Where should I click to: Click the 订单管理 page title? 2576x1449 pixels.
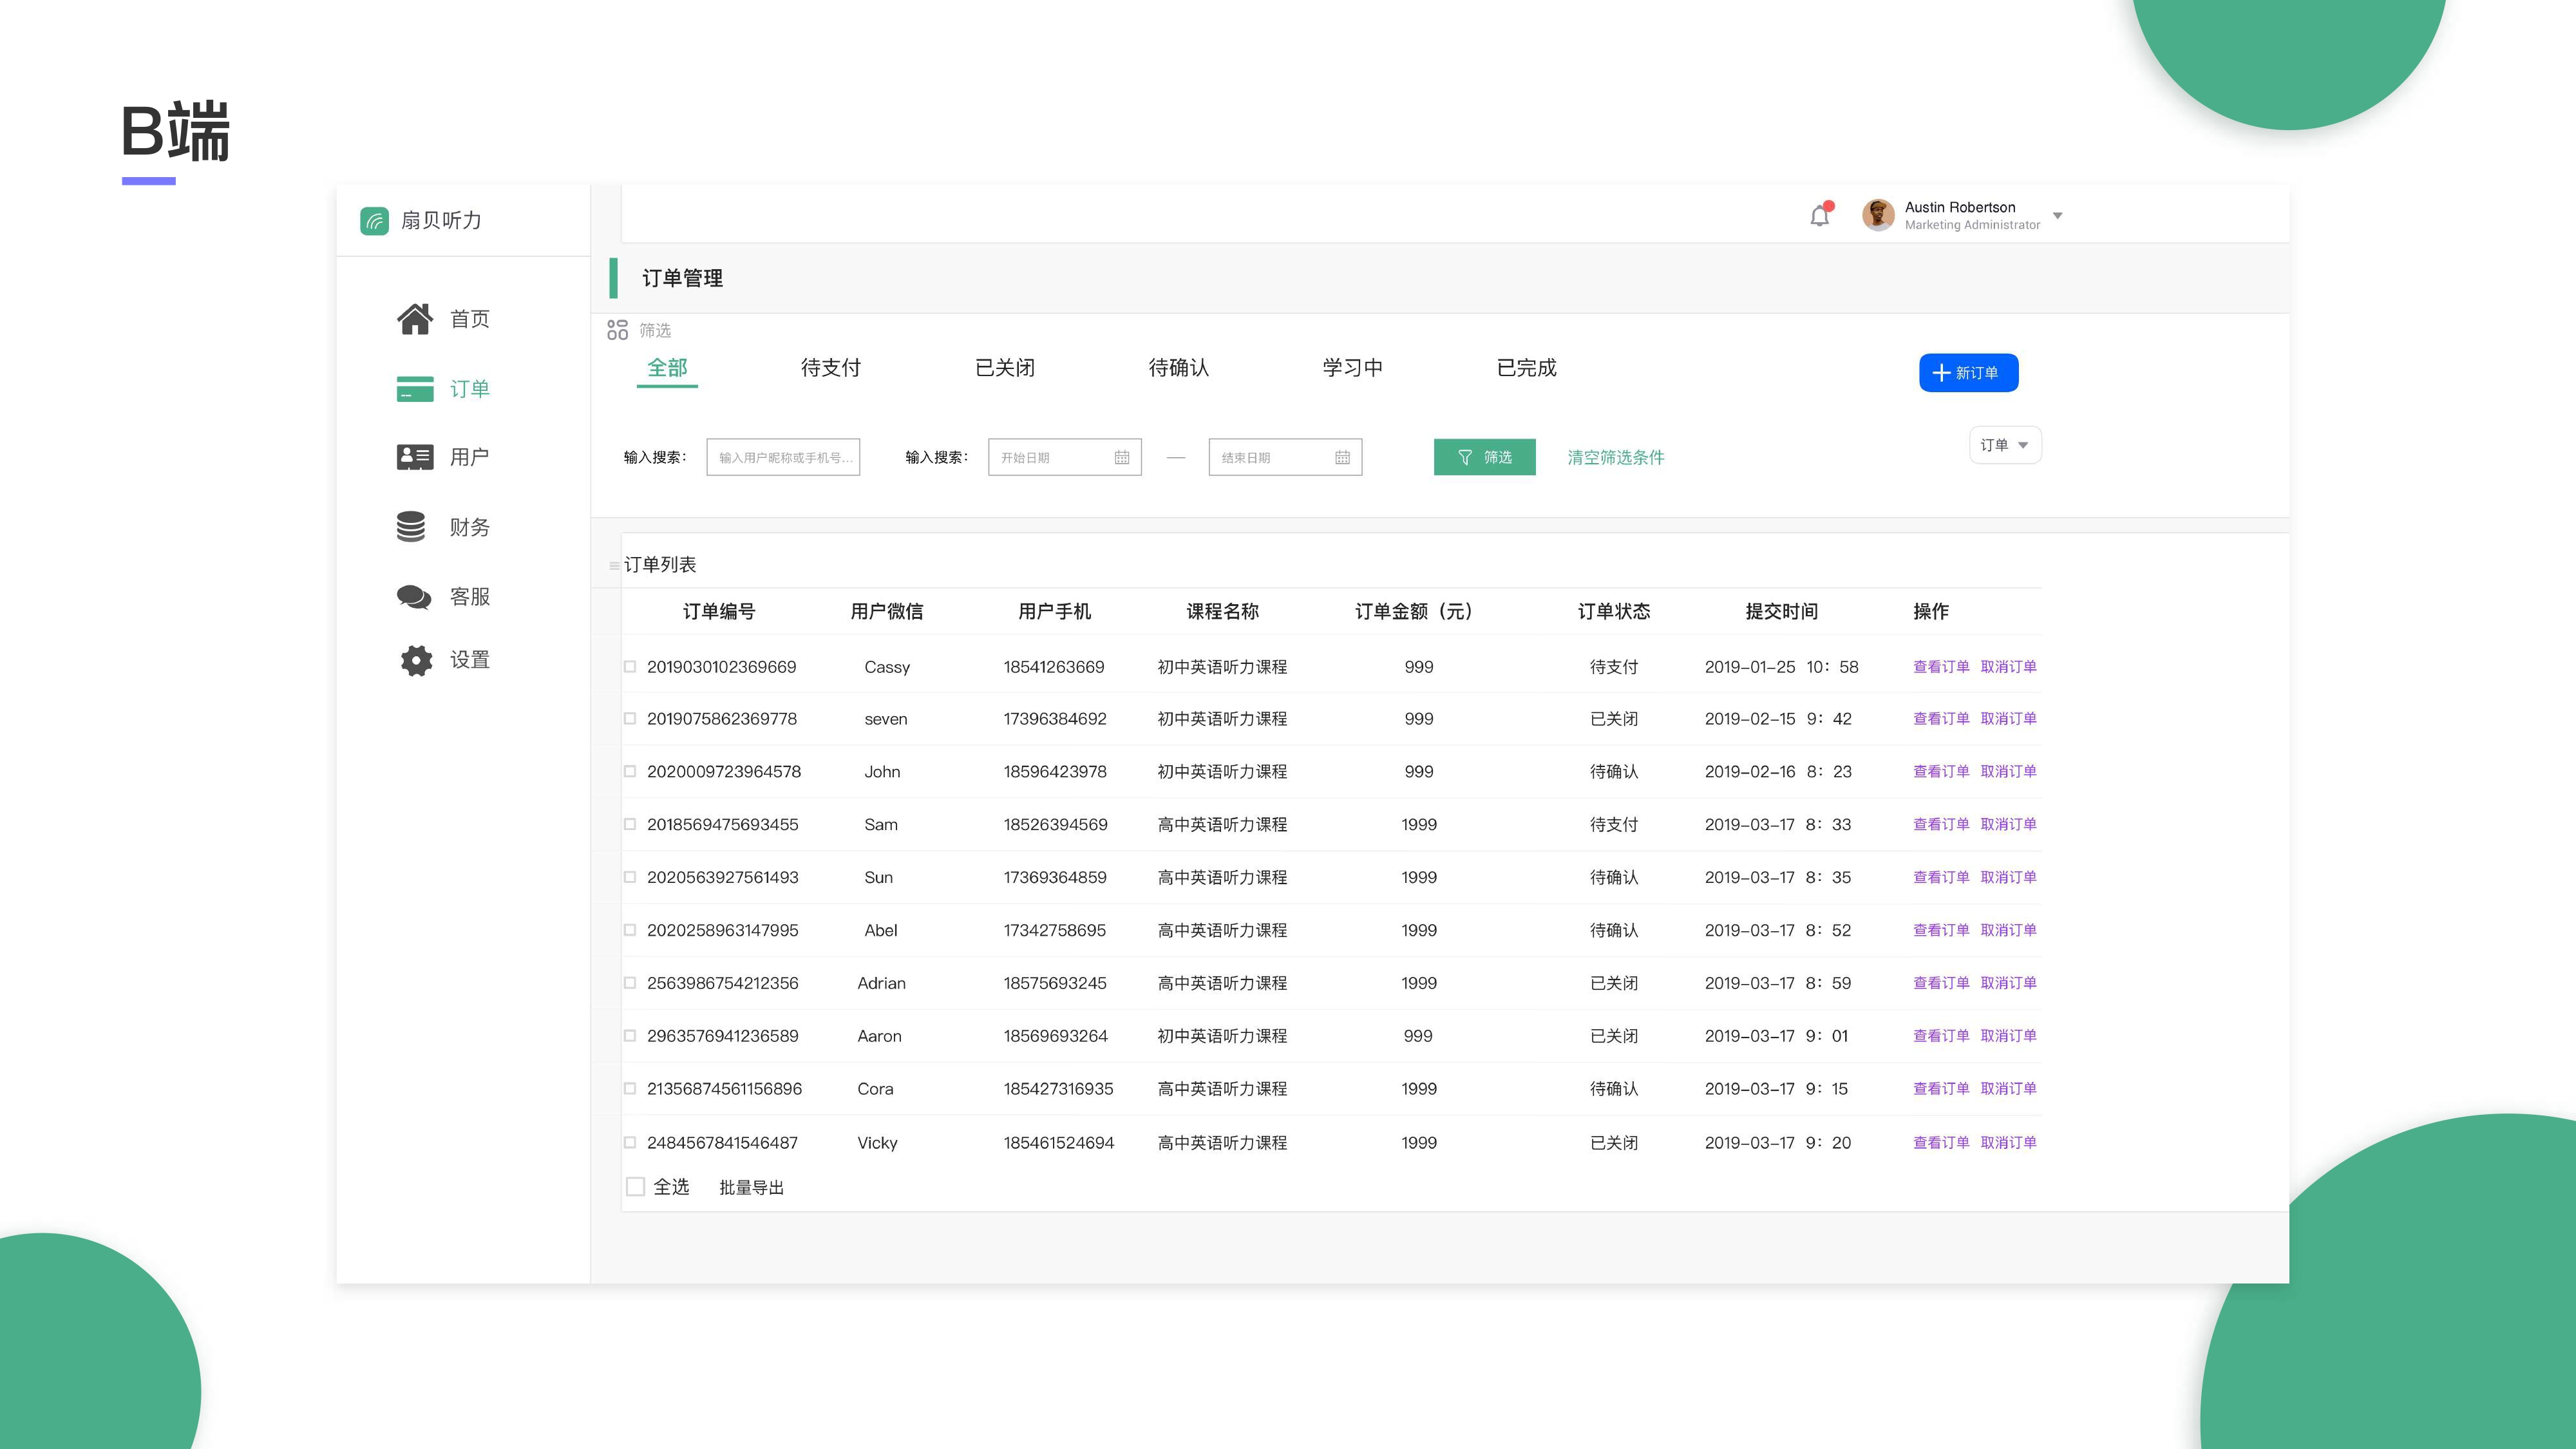(683, 279)
